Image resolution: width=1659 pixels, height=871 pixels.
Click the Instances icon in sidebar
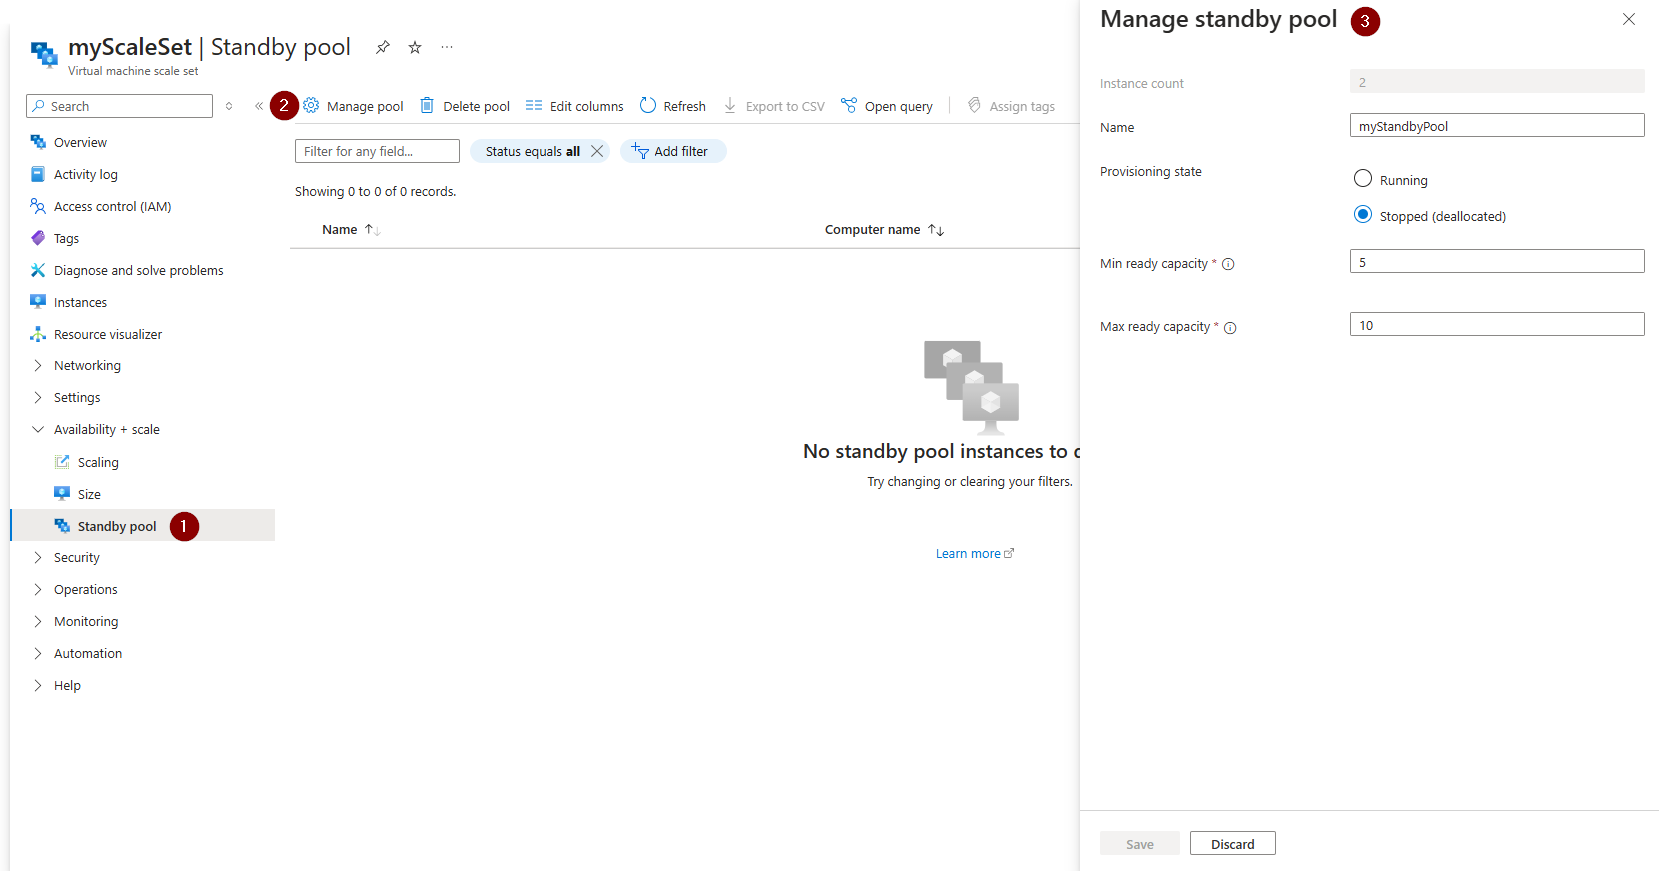pos(38,302)
